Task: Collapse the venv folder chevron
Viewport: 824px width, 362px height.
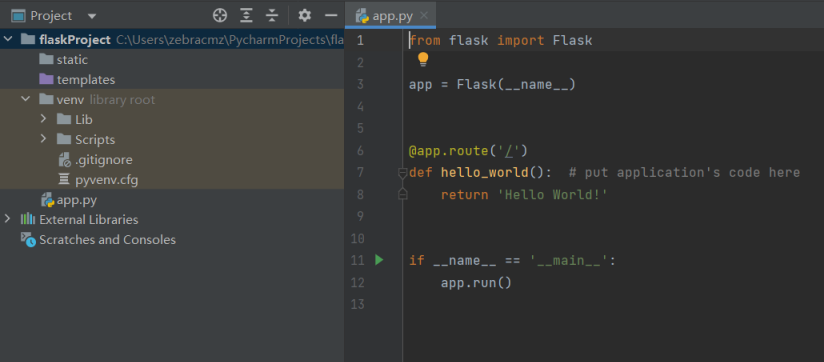Action: pos(26,99)
